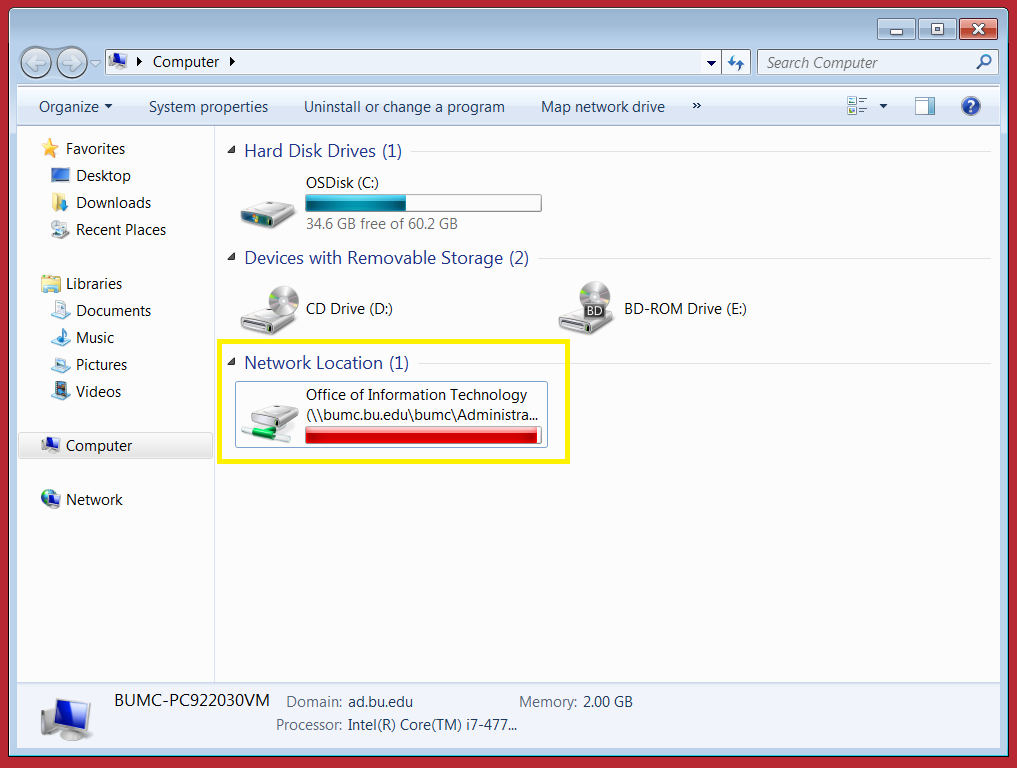Click the computer icon in details pane
The height and width of the screenshot is (768, 1017).
pos(66,719)
